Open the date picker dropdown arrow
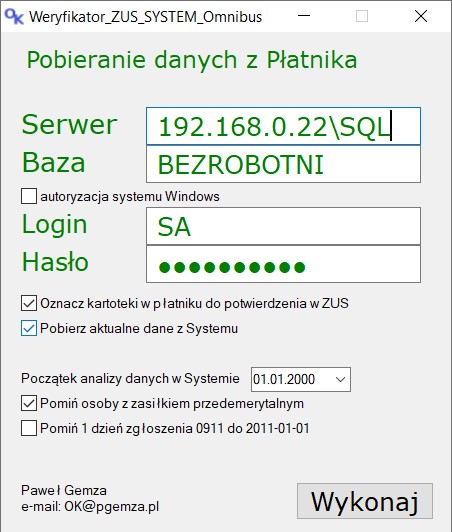 (x=340, y=379)
